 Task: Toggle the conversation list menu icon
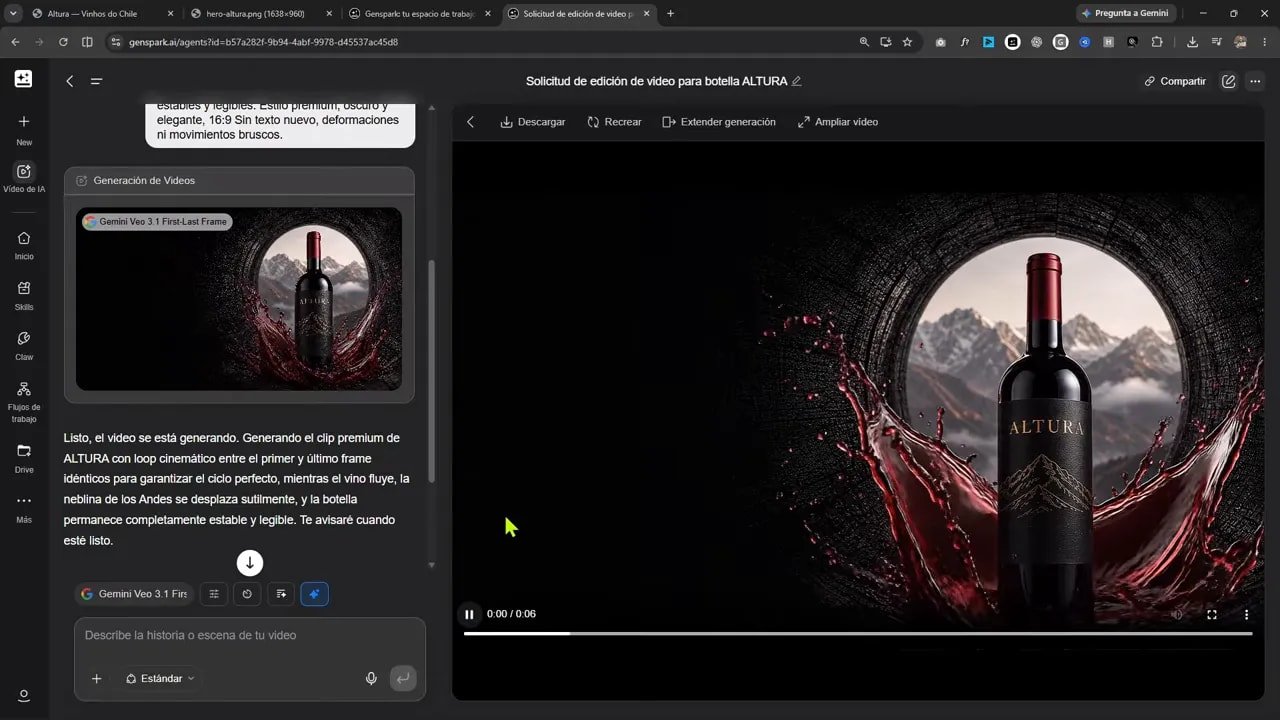(x=97, y=81)
